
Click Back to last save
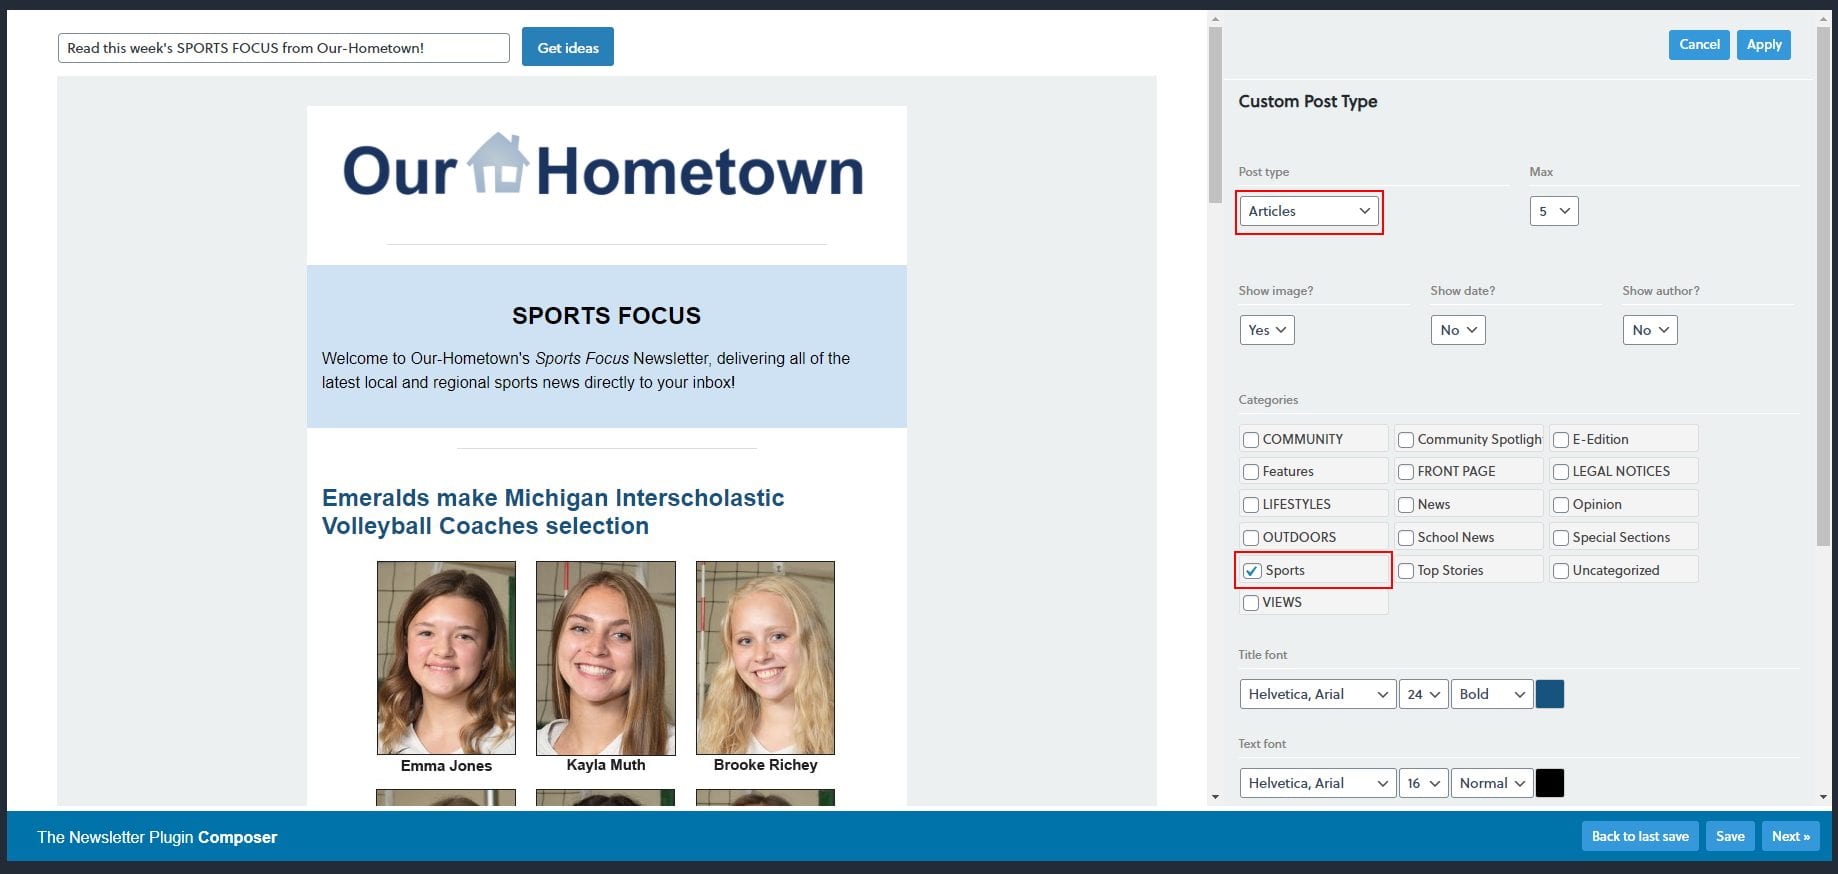coord(1640,836)
